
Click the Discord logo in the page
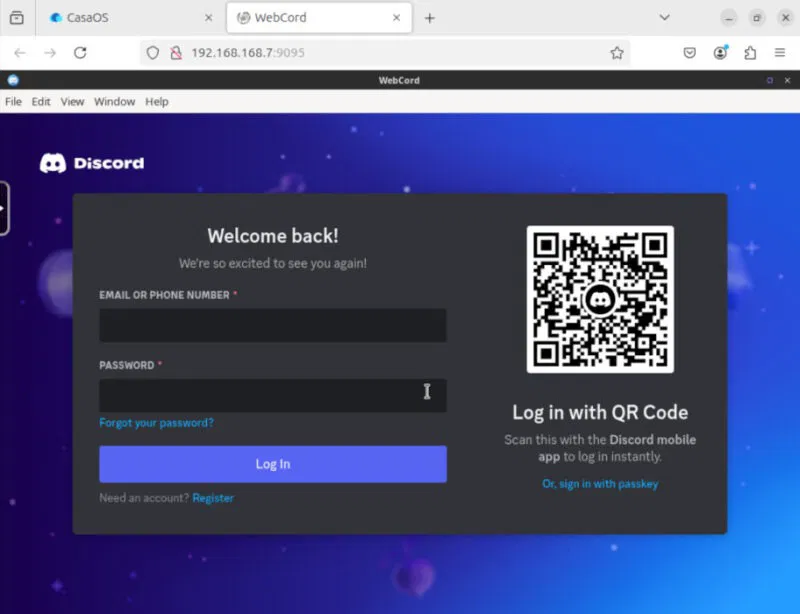pyautogui.click(x=91, y=162)
